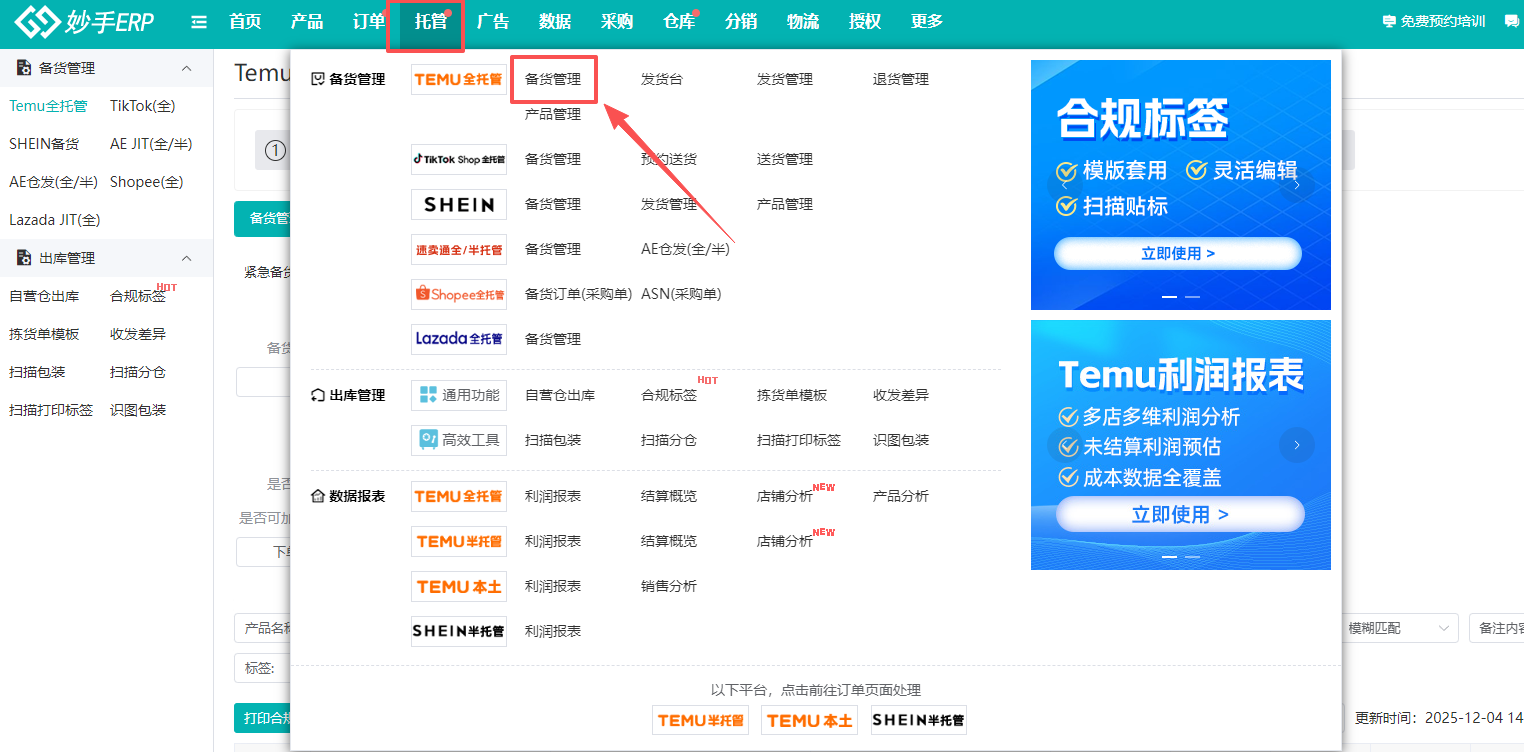Screen dimensions: 1524x752
Task: Select the 速卖通全/半托管 platform logo
Action: point(459,249)
